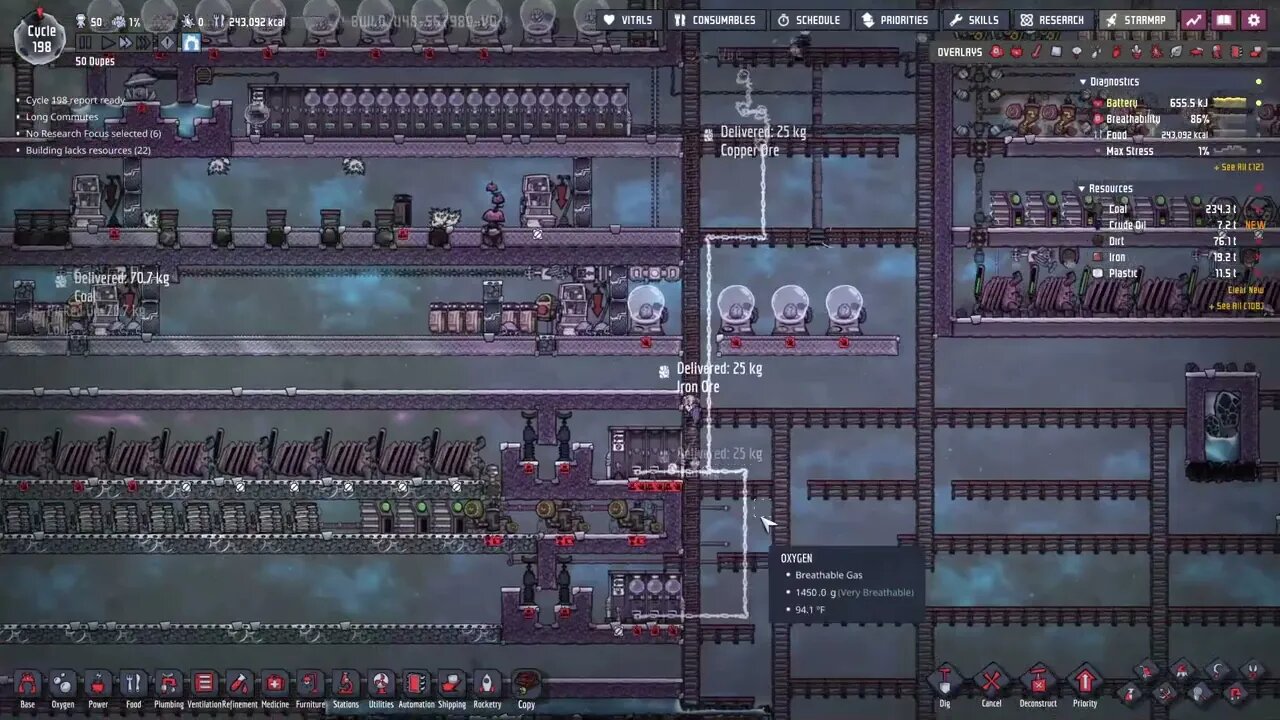Open the Cycle 198 report ready notification
This screenshot has width=1280, height=720.
(76, 100)
